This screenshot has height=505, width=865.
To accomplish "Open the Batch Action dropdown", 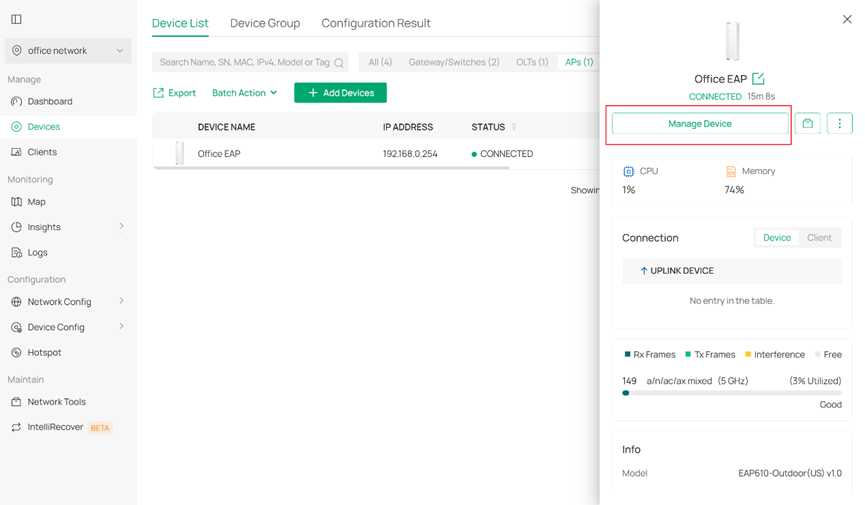I will (244, 93).
